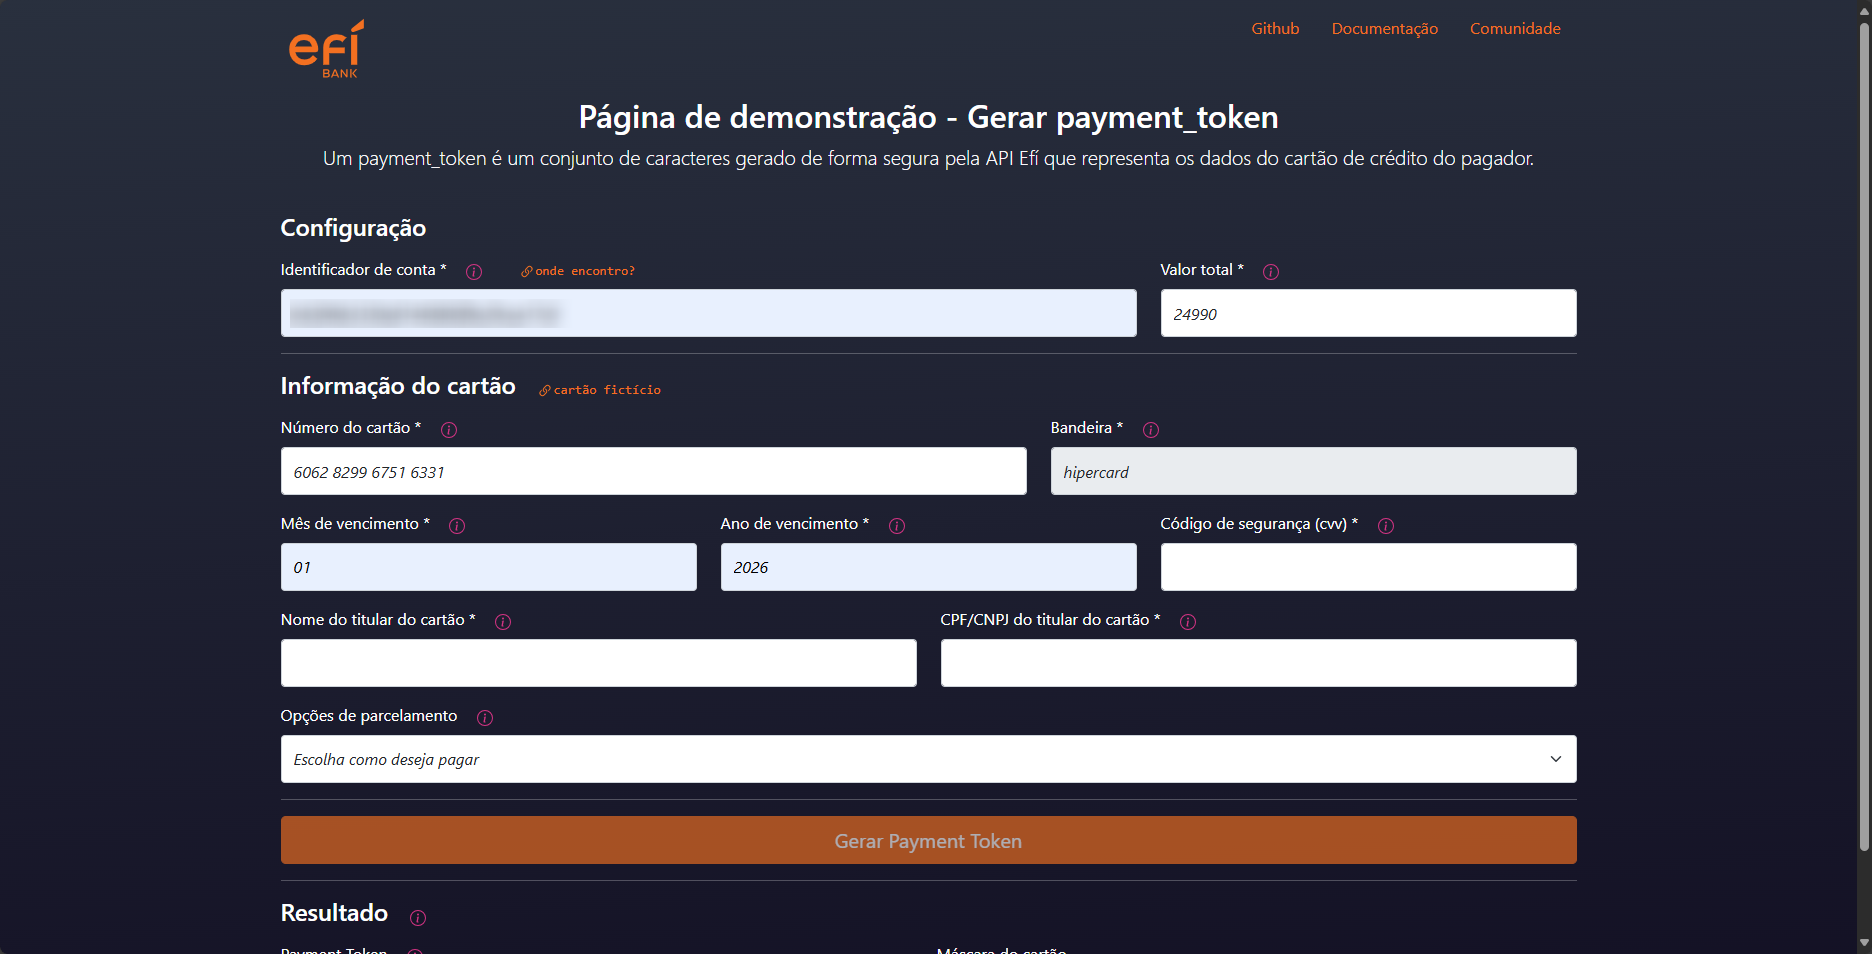Viewport: 1872px width, 954px height.
Task: Click the page vertical scrollbar thumb
Action: pyautogui.click(x=1864, y=435)
